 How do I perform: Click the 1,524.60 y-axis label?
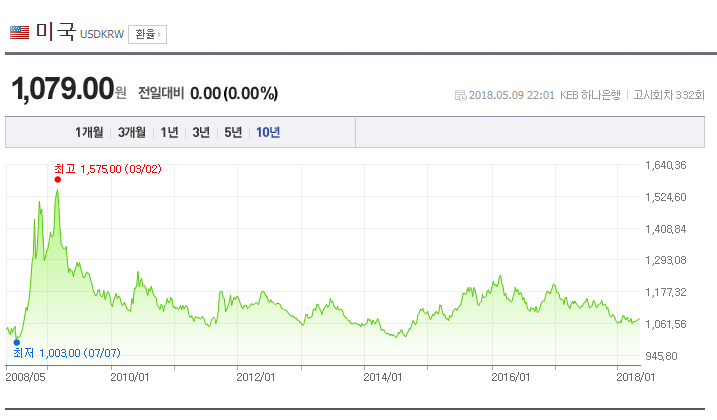point(666,197)
